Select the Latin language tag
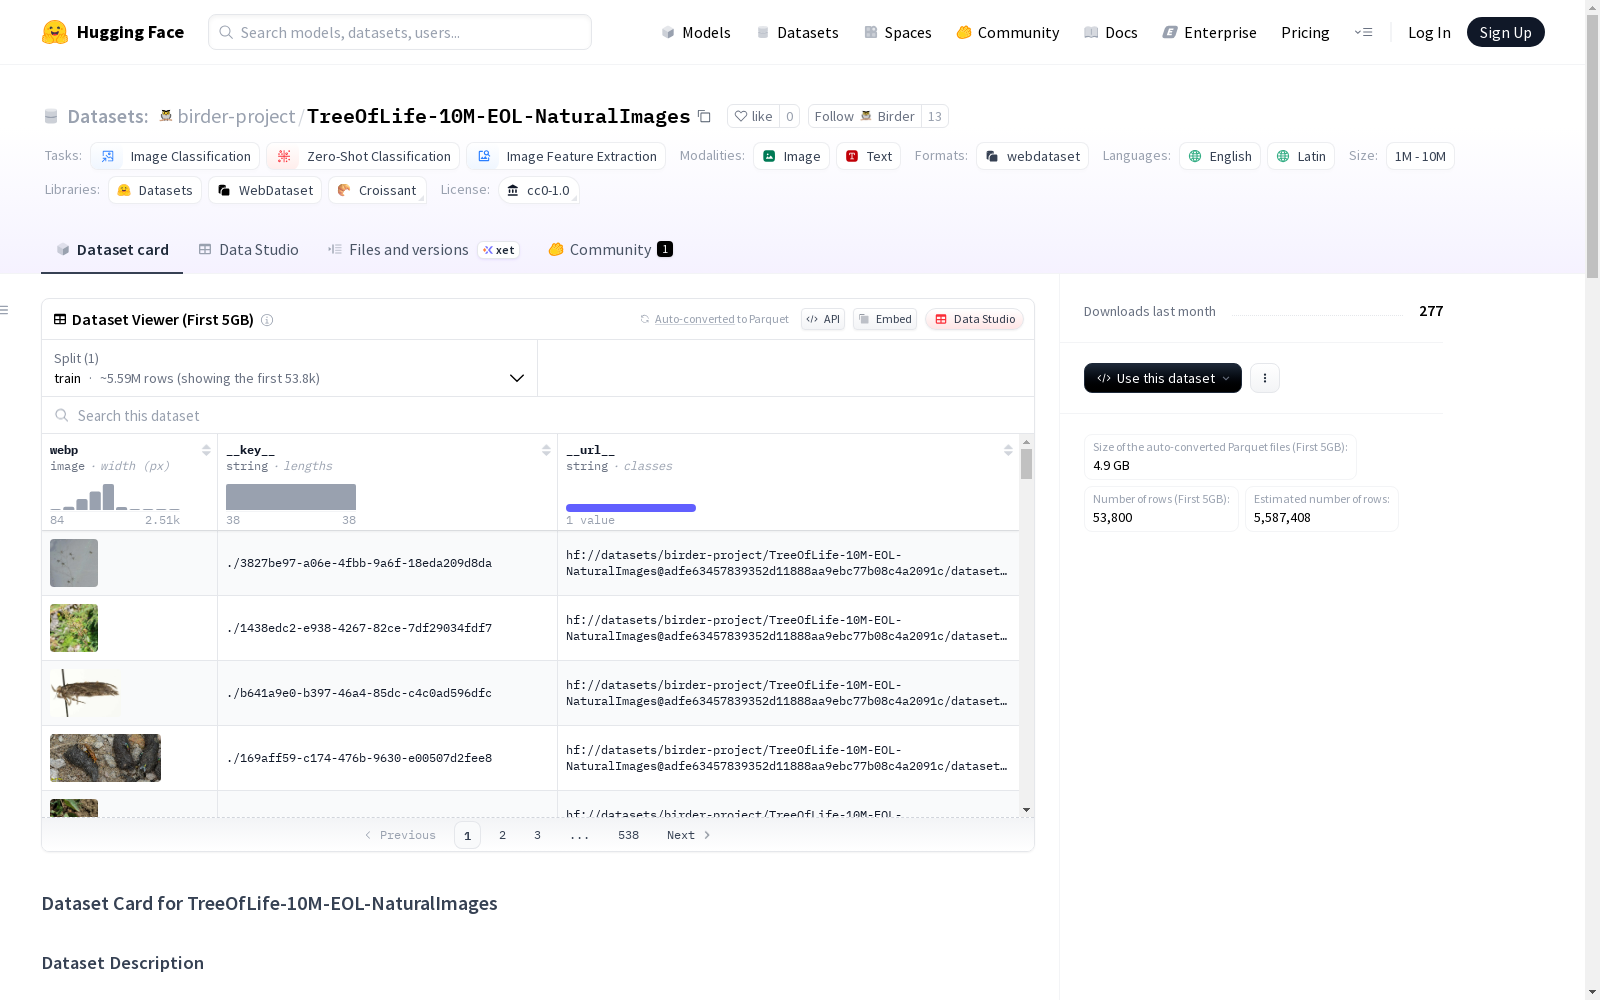 click(1301, 156)
